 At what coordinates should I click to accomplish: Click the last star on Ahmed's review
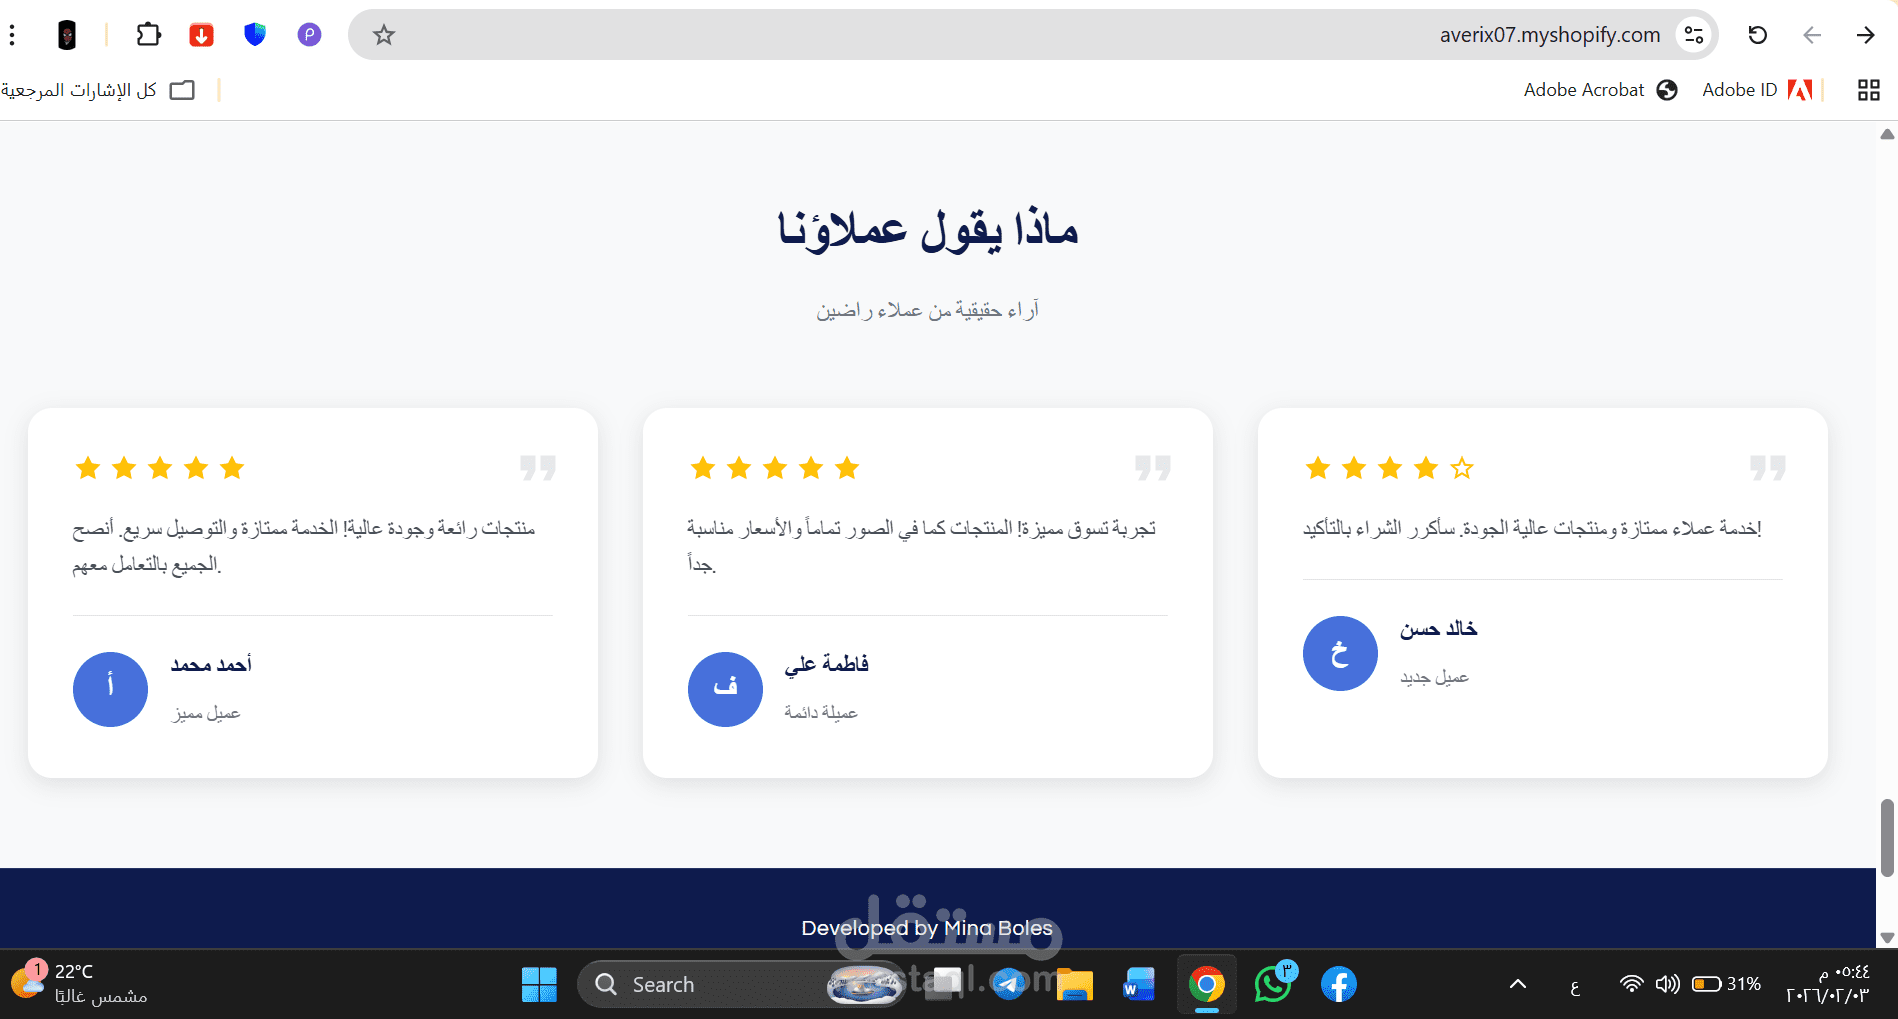(232, 467)
